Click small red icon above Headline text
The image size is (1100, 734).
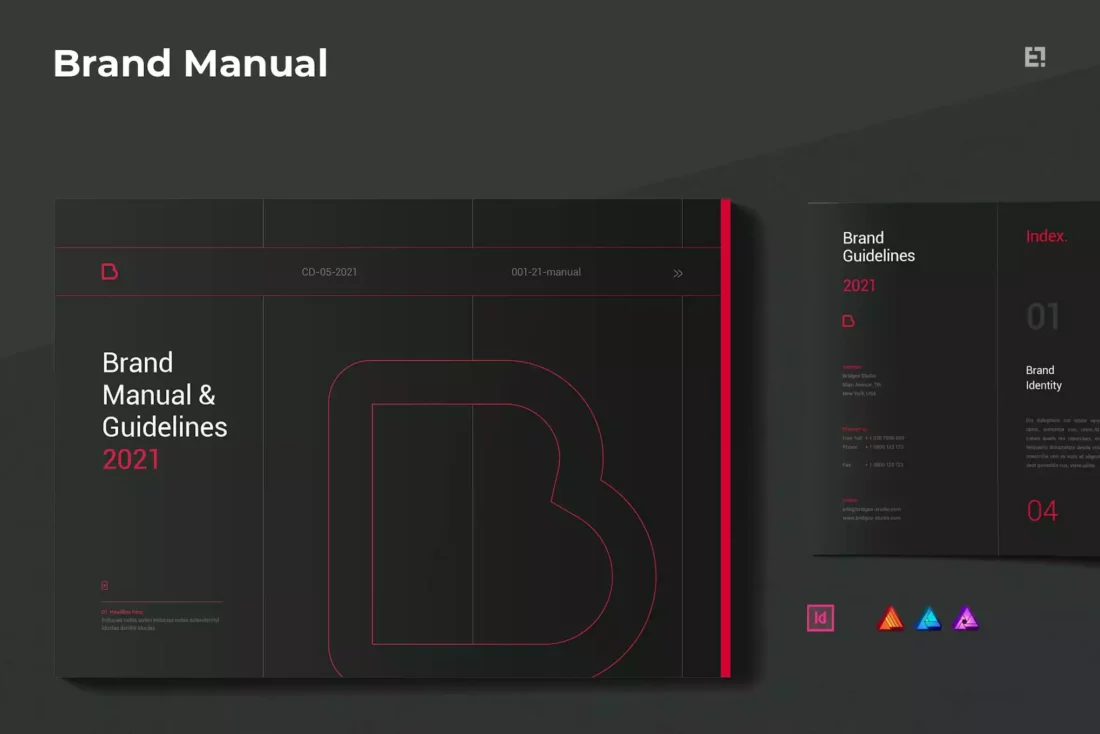point(105,586)
